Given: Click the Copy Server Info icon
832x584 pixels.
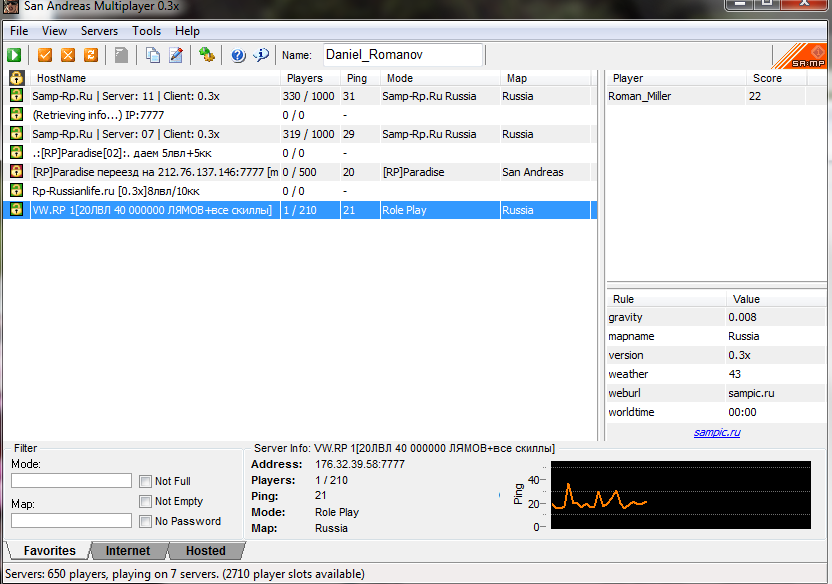Looking at the screenshot, I should click(153, 55).
